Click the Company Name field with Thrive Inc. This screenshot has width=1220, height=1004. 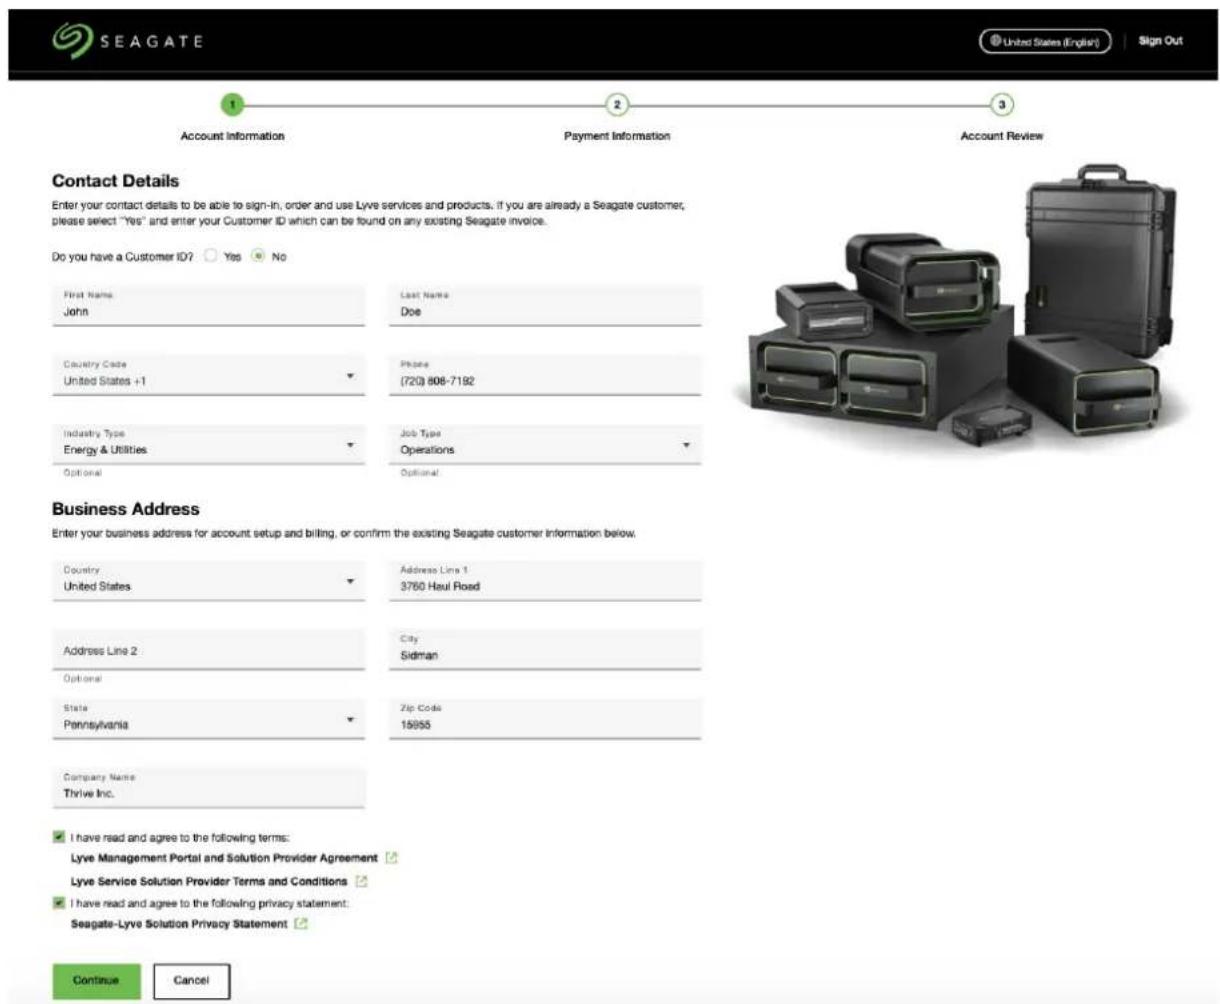(x=208, y=787)
